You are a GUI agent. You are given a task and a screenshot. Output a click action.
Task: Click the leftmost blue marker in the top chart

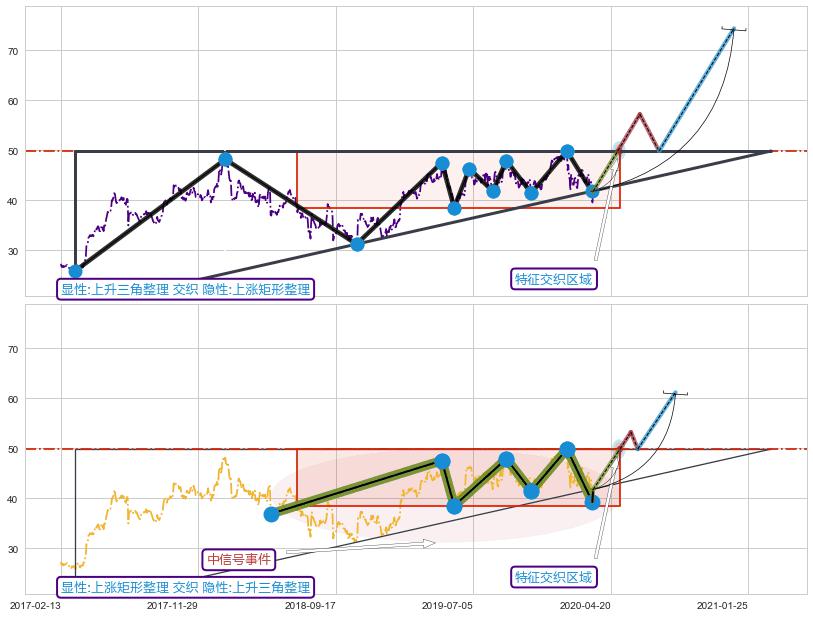tap(75, 271)
